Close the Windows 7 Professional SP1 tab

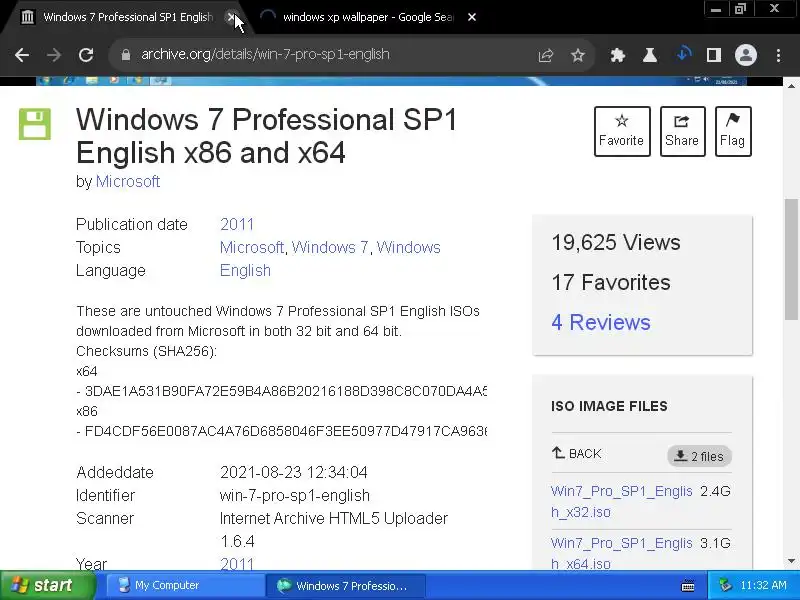232,17
